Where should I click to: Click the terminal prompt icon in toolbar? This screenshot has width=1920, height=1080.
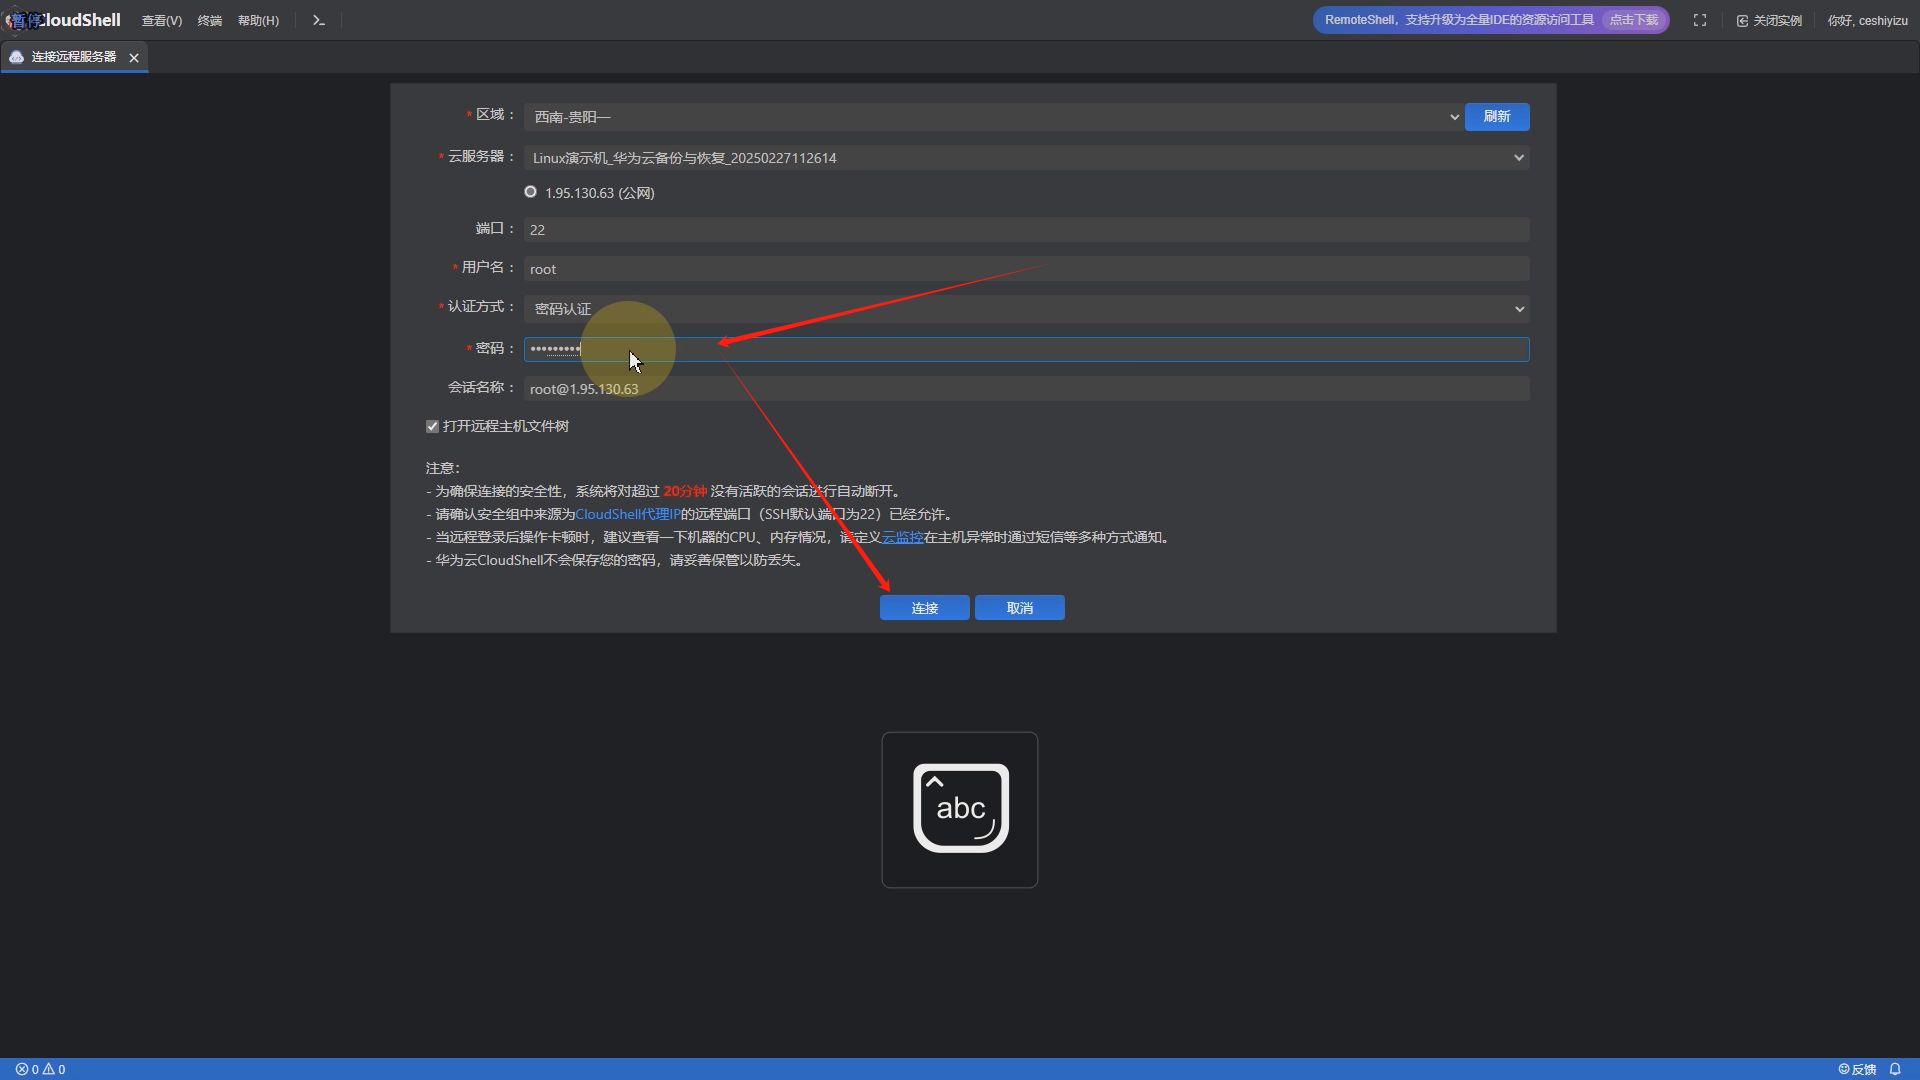click(318, 20)
